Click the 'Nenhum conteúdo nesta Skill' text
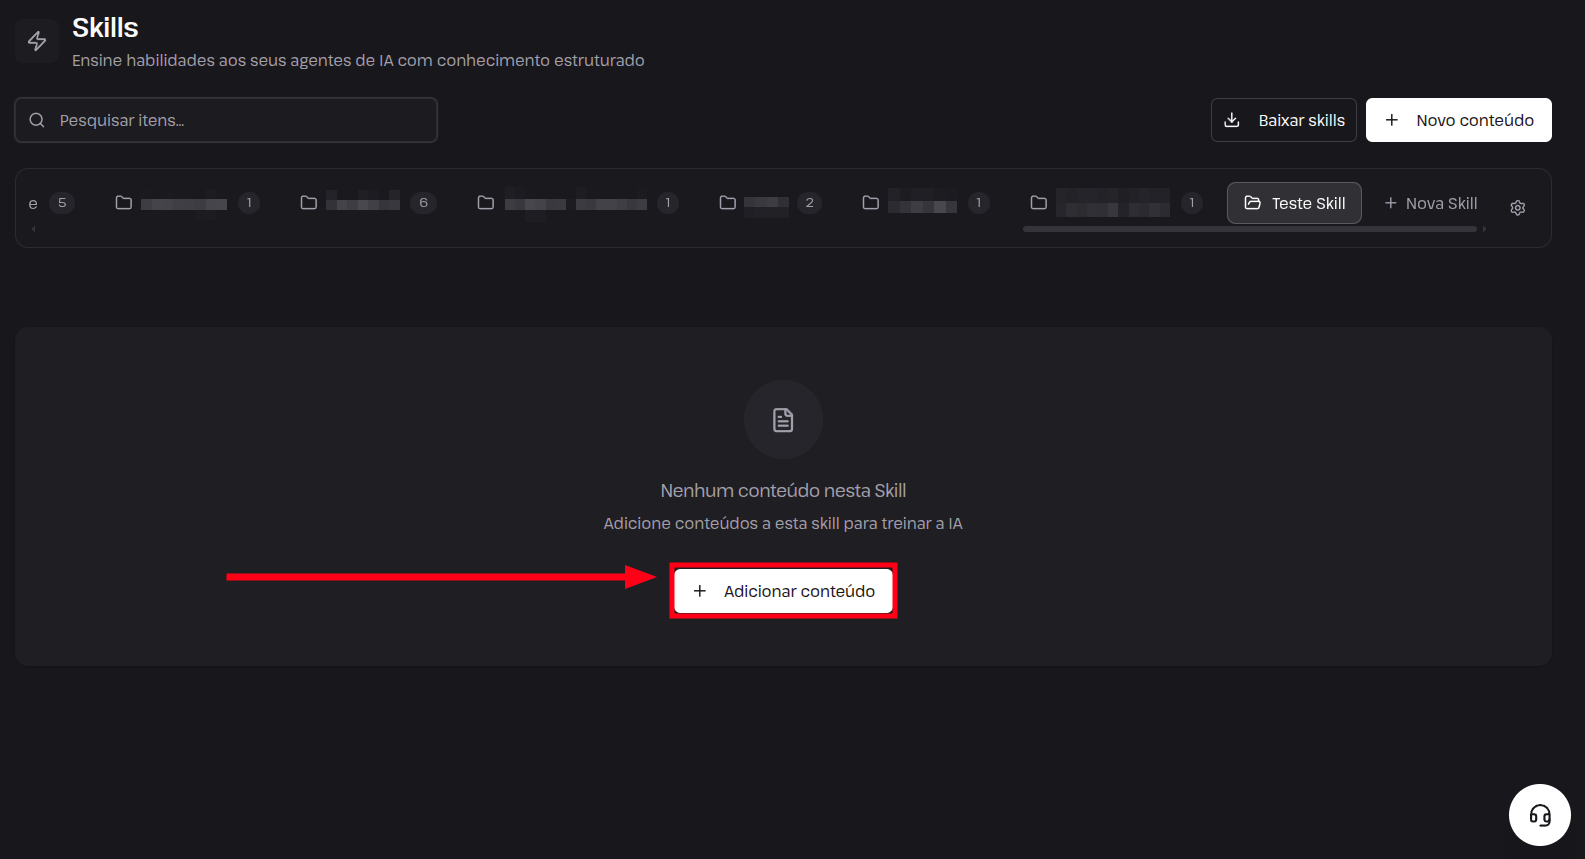 (783, 491)
